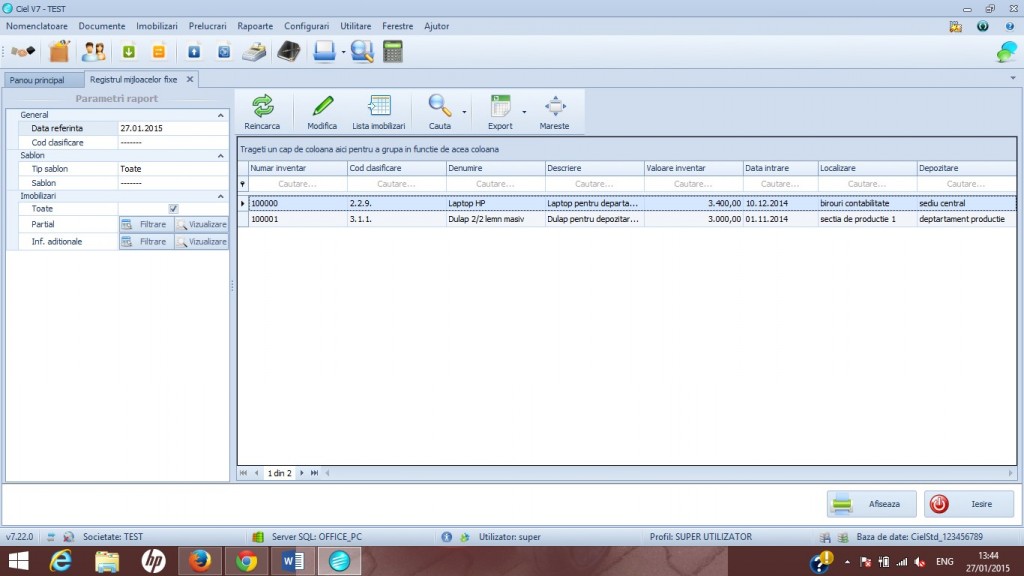Image resolution: width=1024 pixels, height=576 pixels.
Task: Click the chat bubbles icon at top right
Action: 1006,52
